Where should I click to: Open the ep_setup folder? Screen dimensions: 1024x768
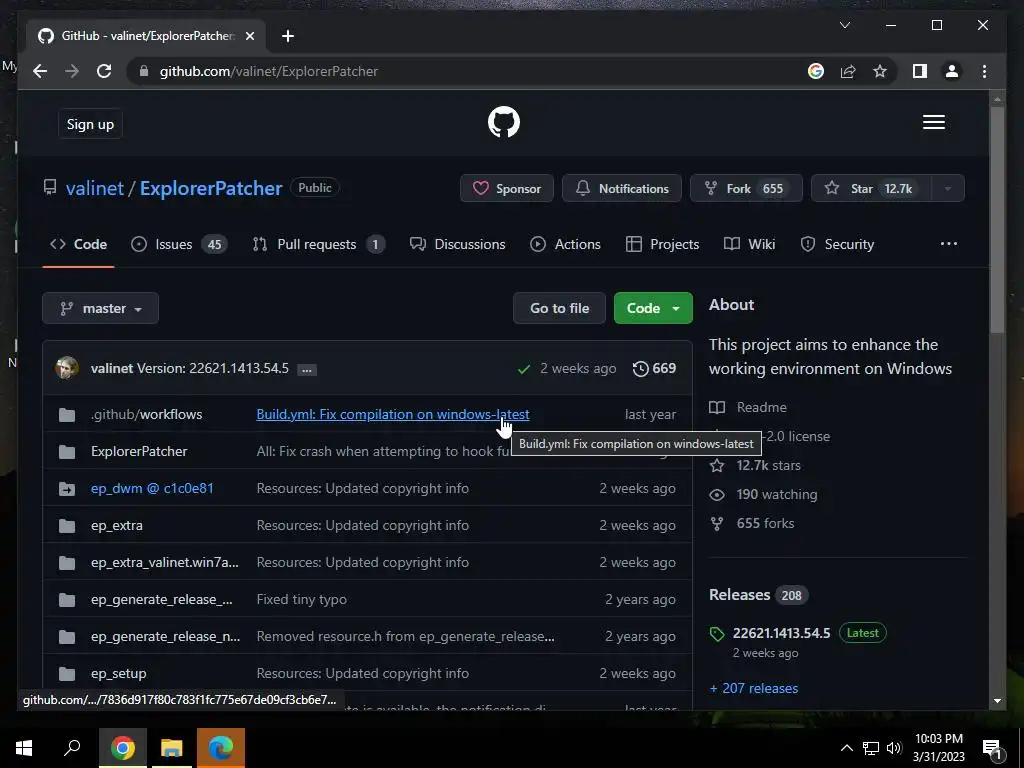(x=119, y=673)
